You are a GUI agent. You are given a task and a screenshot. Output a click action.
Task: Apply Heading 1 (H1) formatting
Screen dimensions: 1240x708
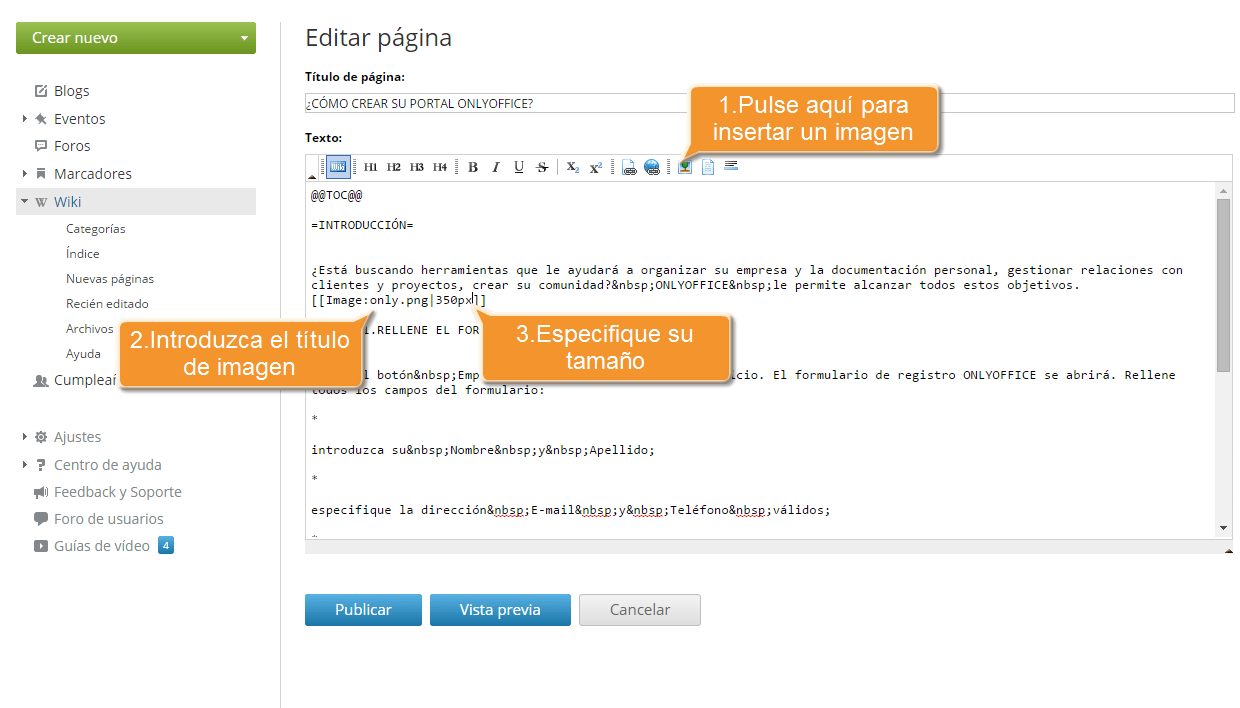click(371, 168)
